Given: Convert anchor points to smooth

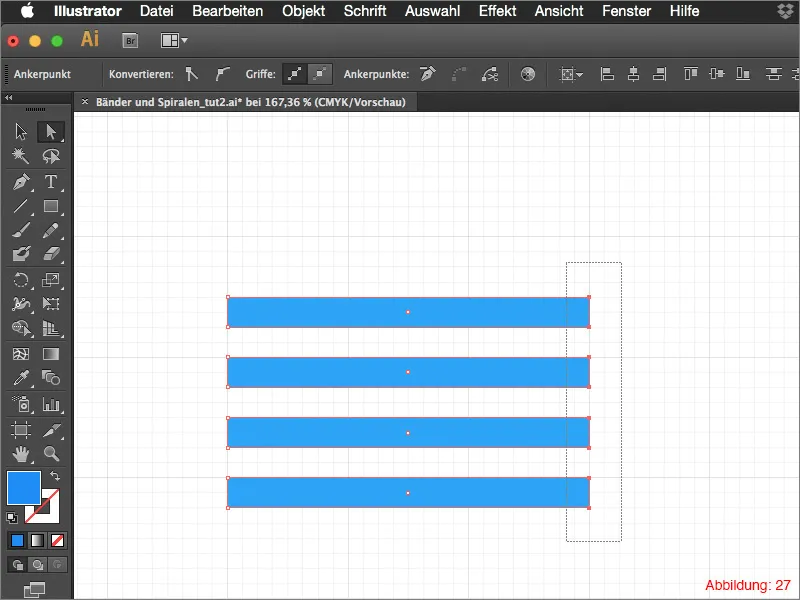Looking at the screenshot, I should point(222,74).
